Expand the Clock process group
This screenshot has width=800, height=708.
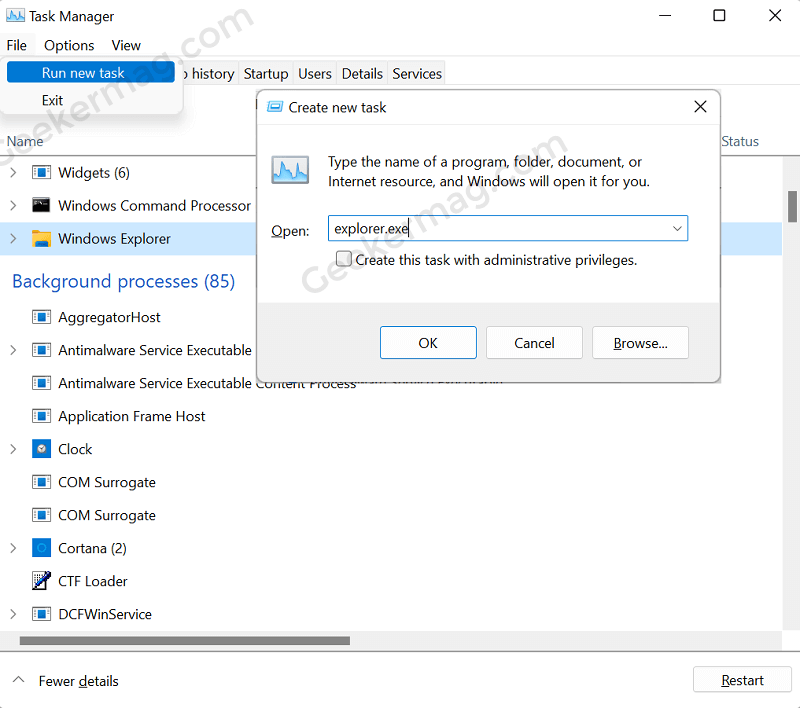pos(13,449)
